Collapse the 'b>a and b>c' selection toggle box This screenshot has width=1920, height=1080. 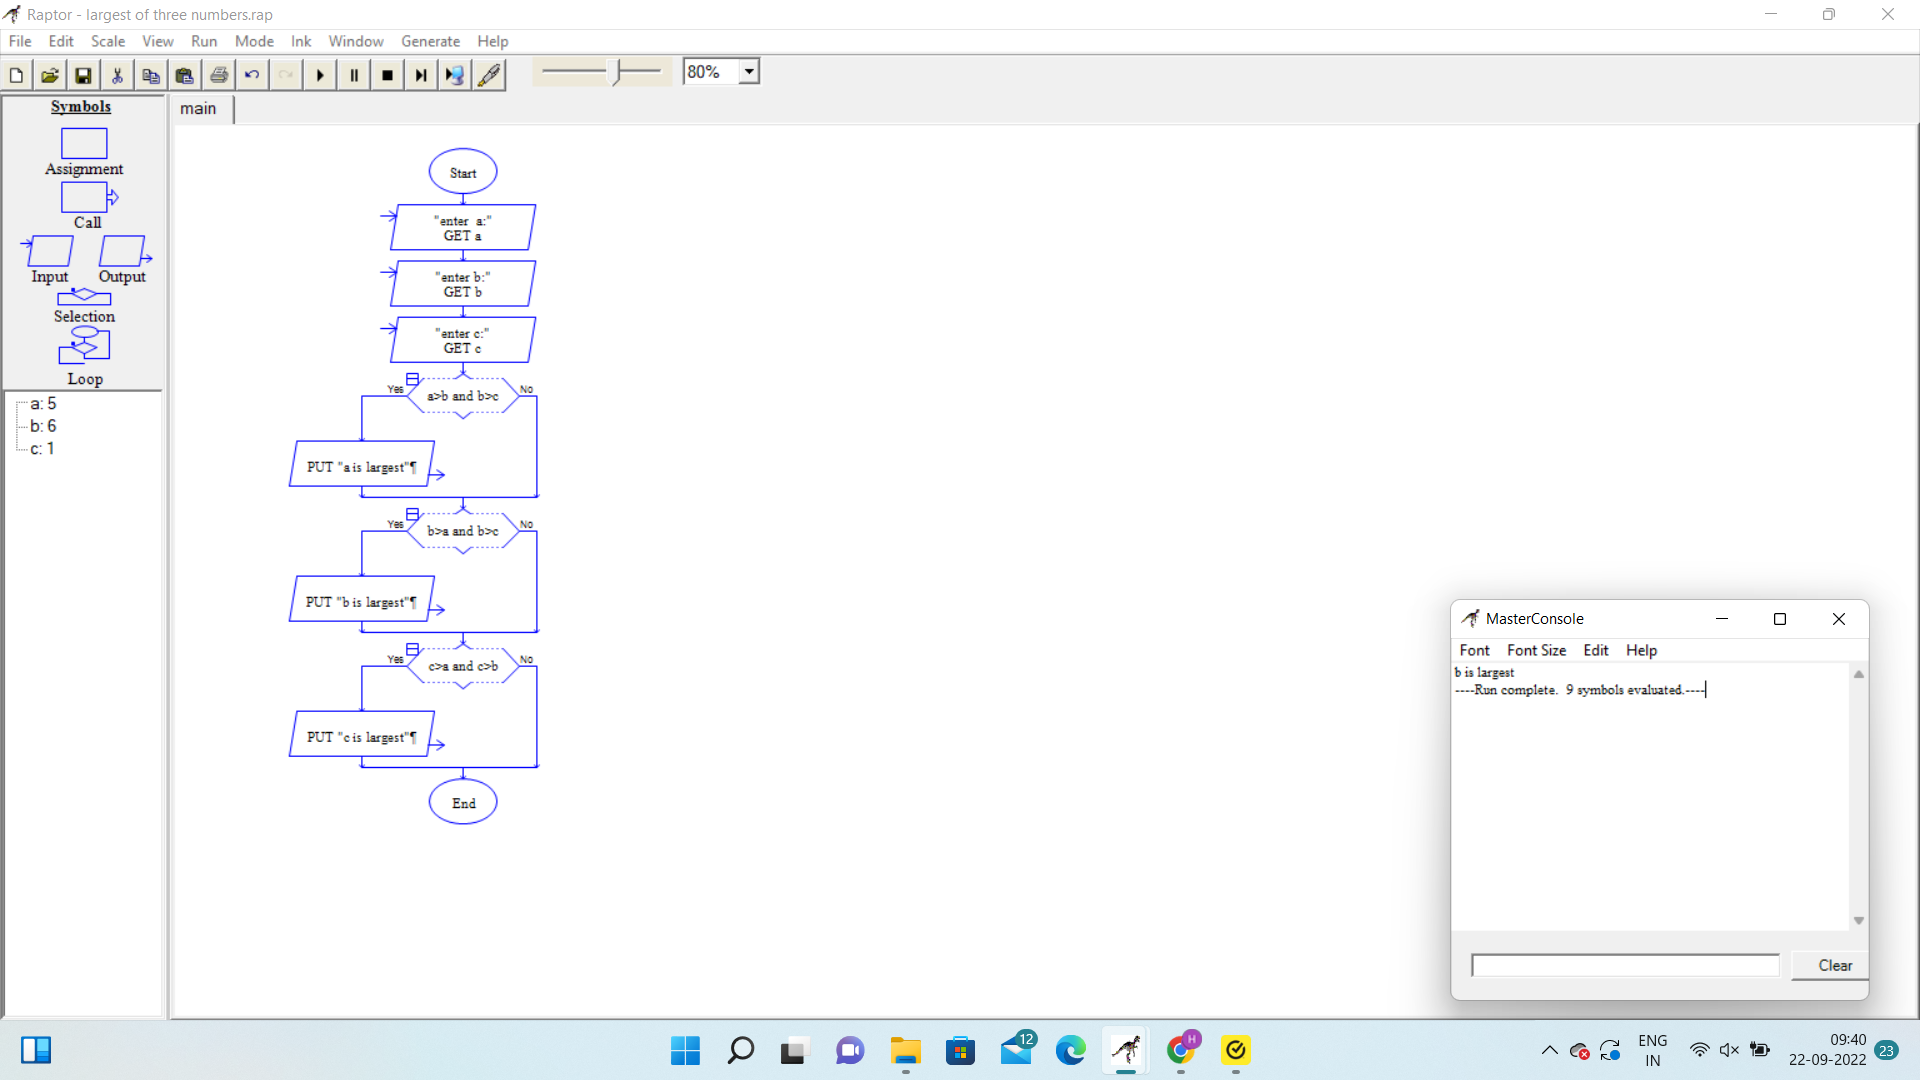412,514
